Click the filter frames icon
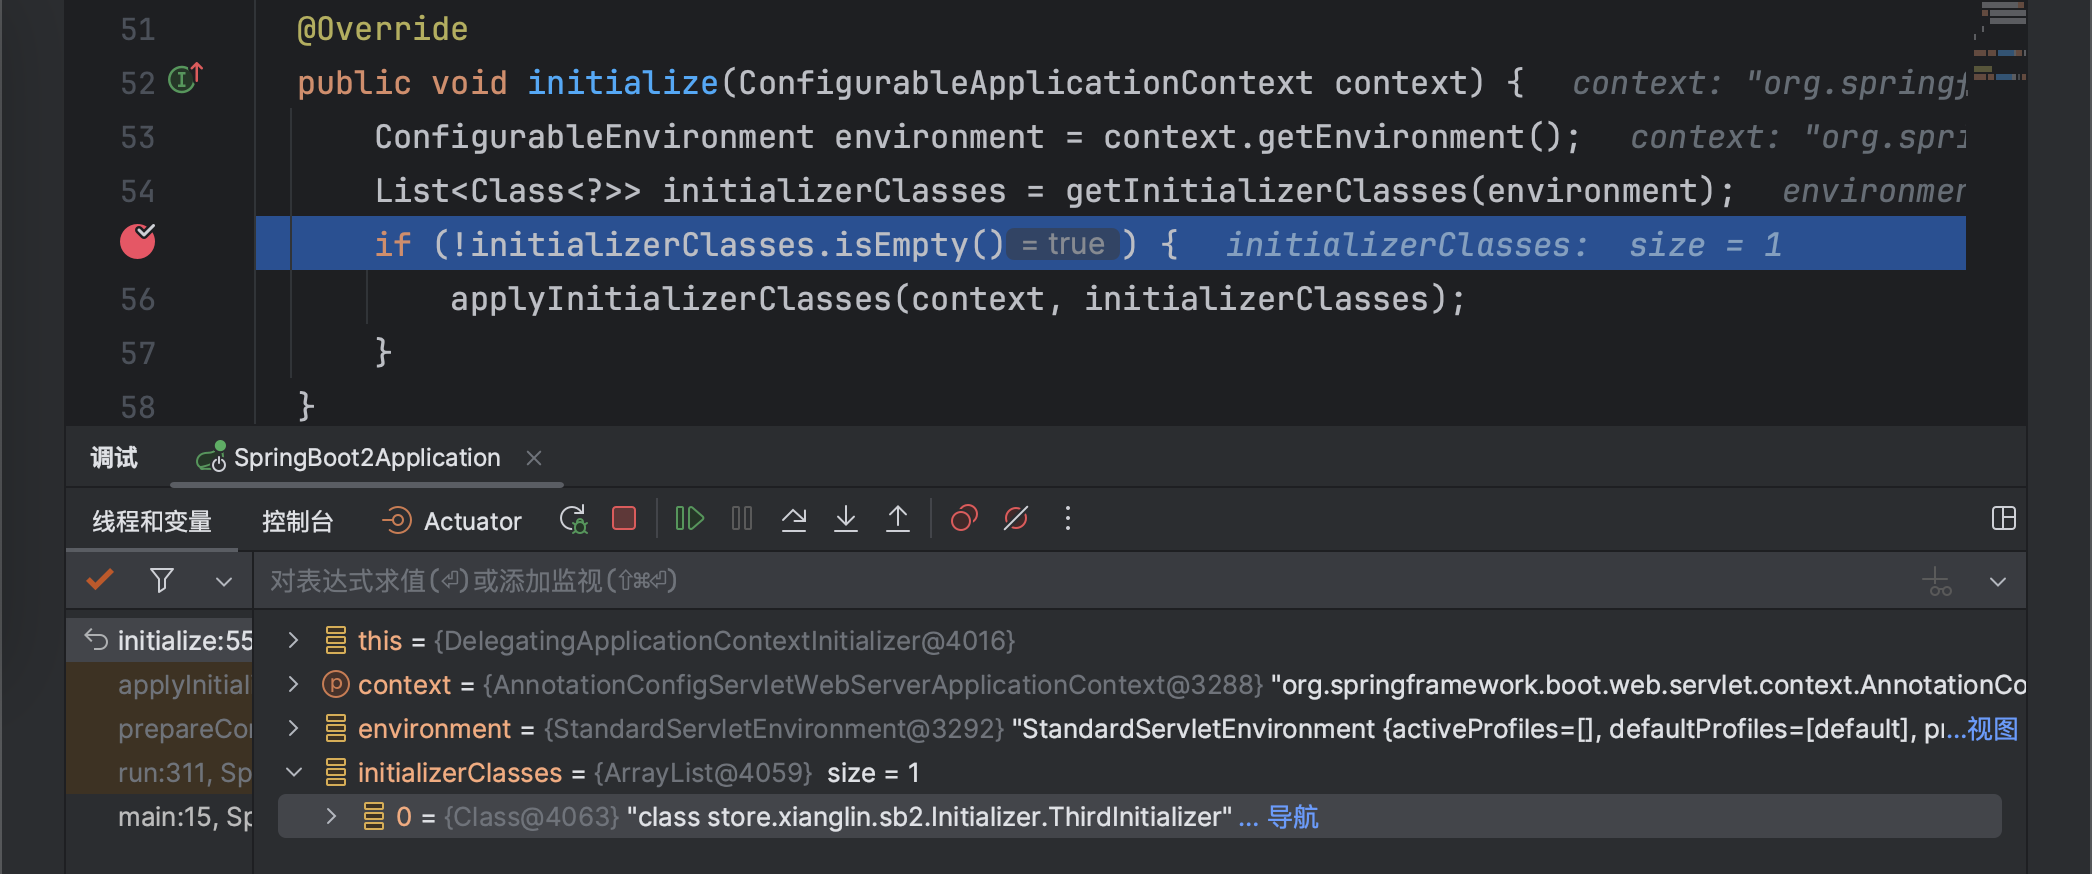This screenshot has height=874, width=2092. [162, 580]
